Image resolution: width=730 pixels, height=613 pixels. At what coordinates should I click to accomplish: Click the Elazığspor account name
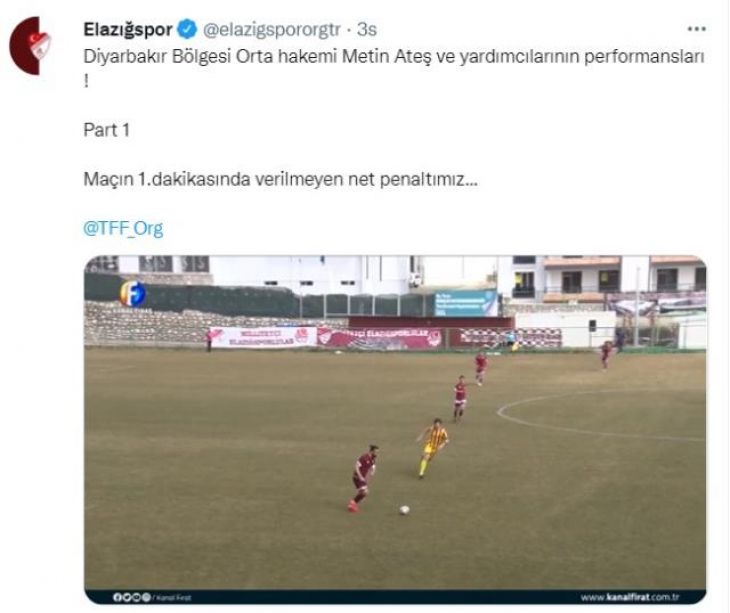[128, 29]
